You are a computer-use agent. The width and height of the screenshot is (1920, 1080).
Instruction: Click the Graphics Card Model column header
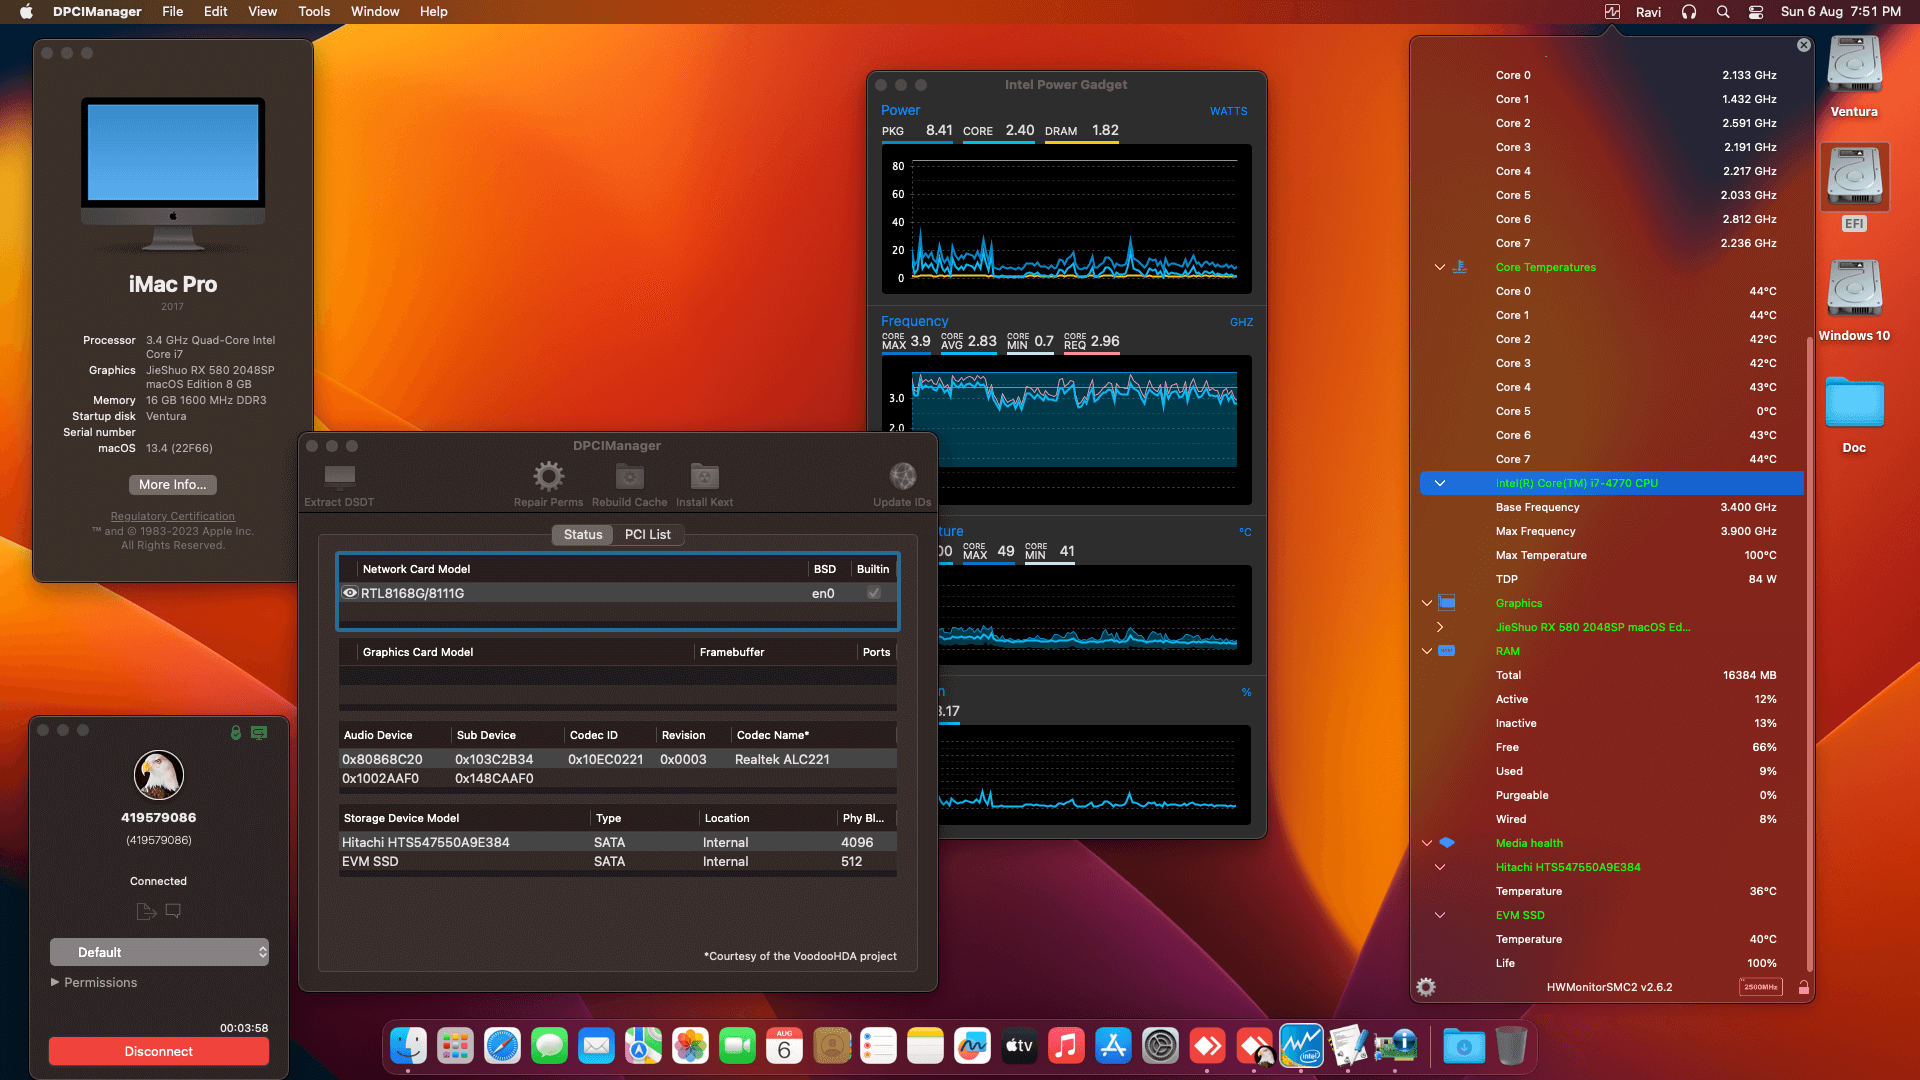525,652
